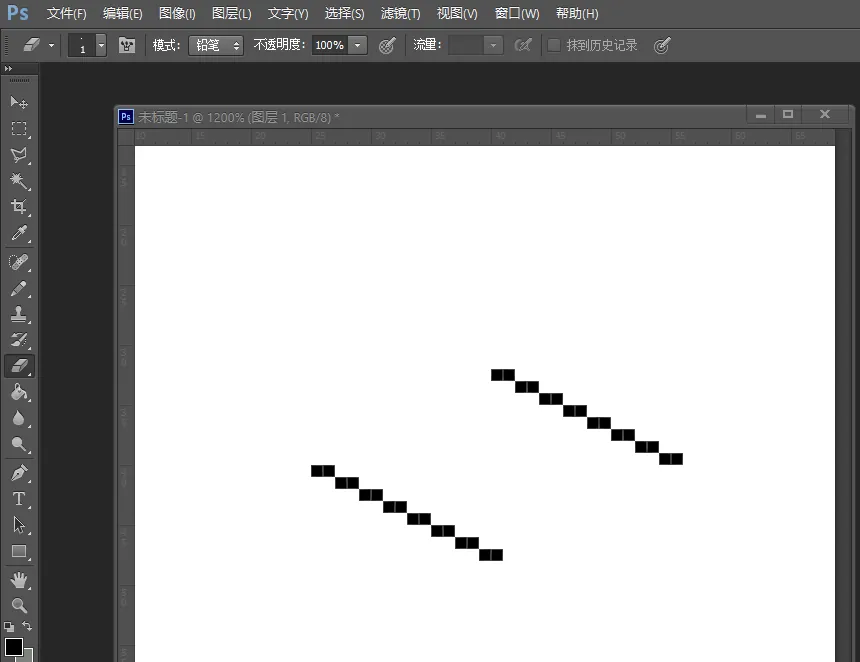860x662 pixels.
Task: Open the 编辑(E) menu
Action: [122, 14]
